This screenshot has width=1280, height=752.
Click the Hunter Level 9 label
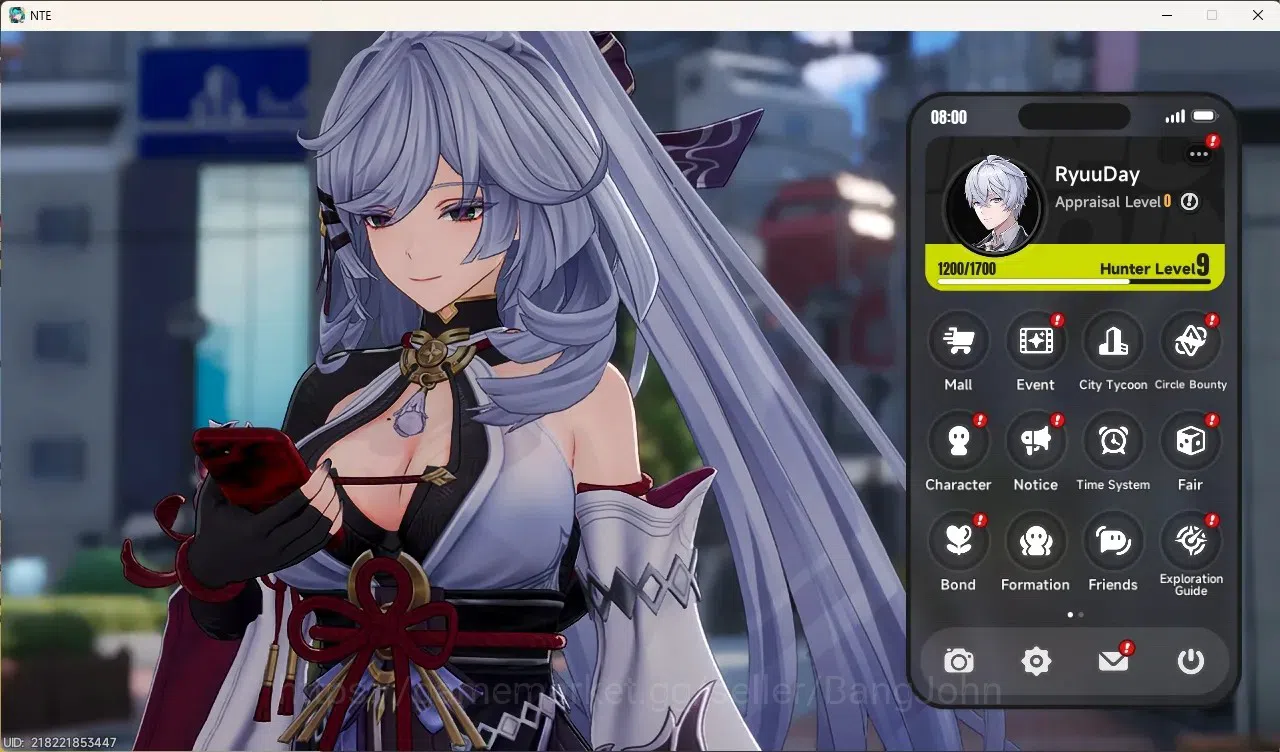(x=1155, y=267)
